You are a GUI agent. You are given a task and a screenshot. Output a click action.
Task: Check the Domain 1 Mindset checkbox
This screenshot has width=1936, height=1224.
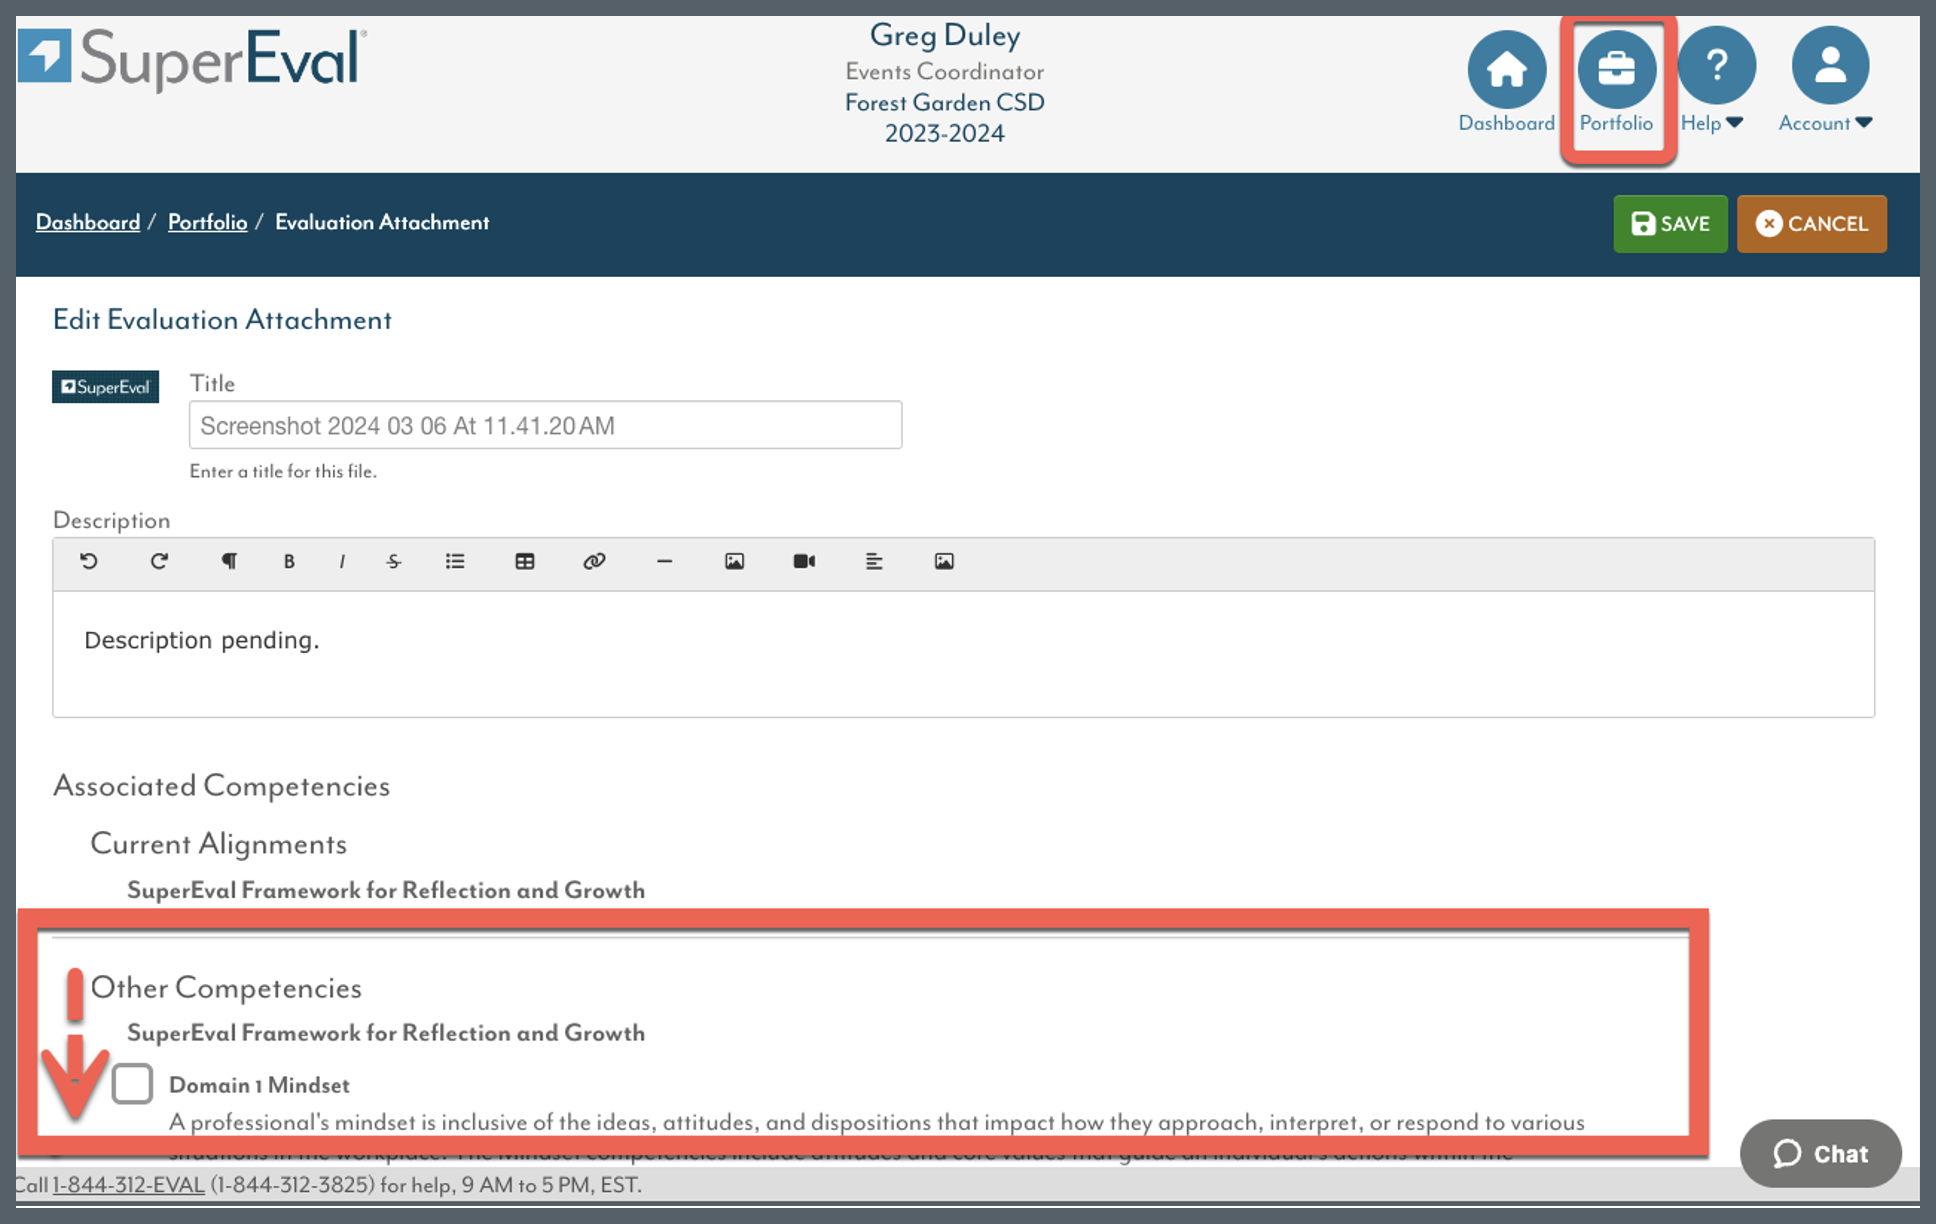(x=132, y=1084)
